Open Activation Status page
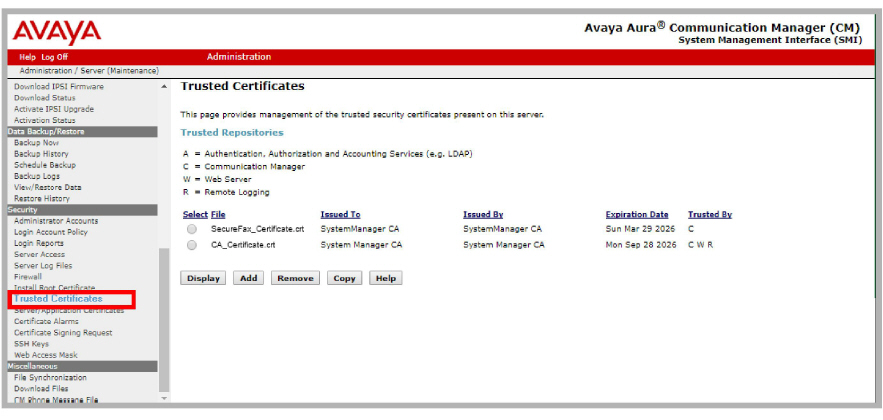This screenshot has width=883, height=420. 44,120
